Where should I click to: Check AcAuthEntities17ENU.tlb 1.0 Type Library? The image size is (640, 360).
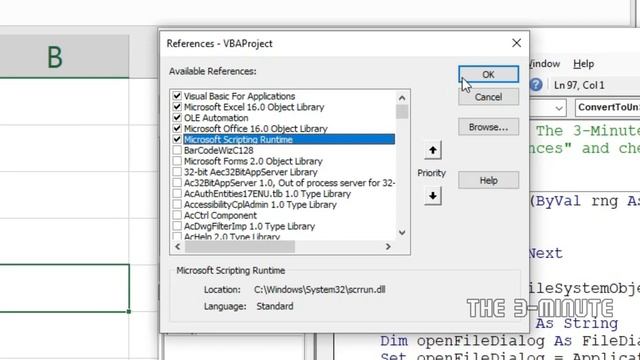click(x=177, y=193)
